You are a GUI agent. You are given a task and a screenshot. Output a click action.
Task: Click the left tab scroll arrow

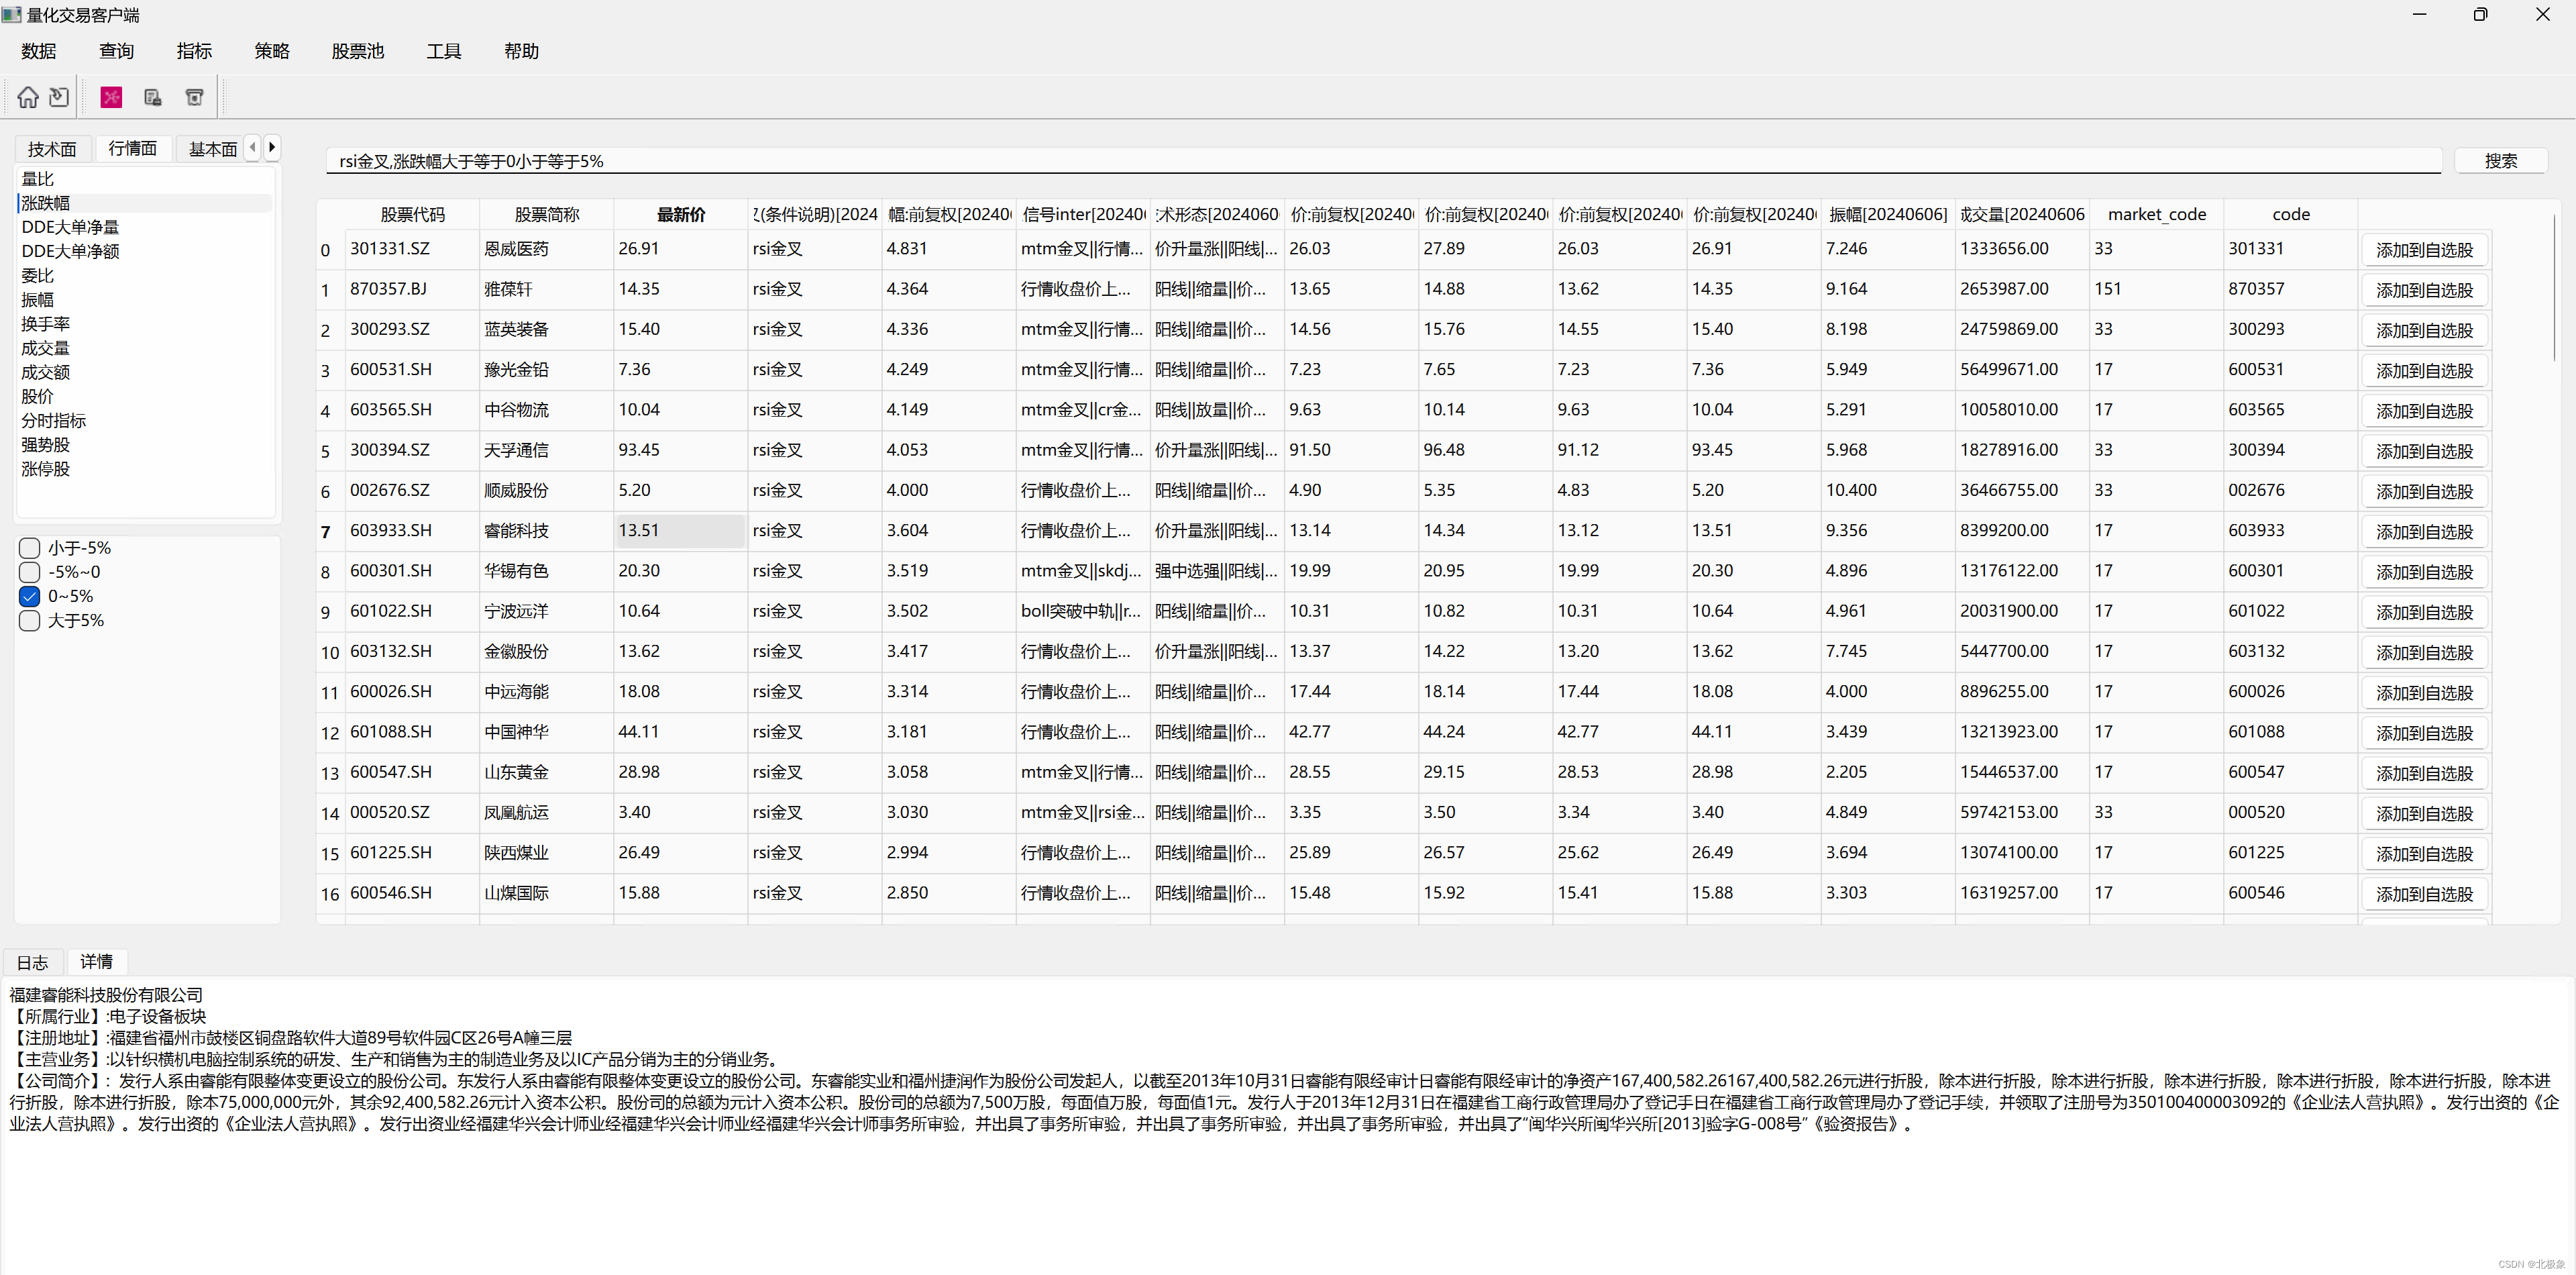[x=253, y=147]
